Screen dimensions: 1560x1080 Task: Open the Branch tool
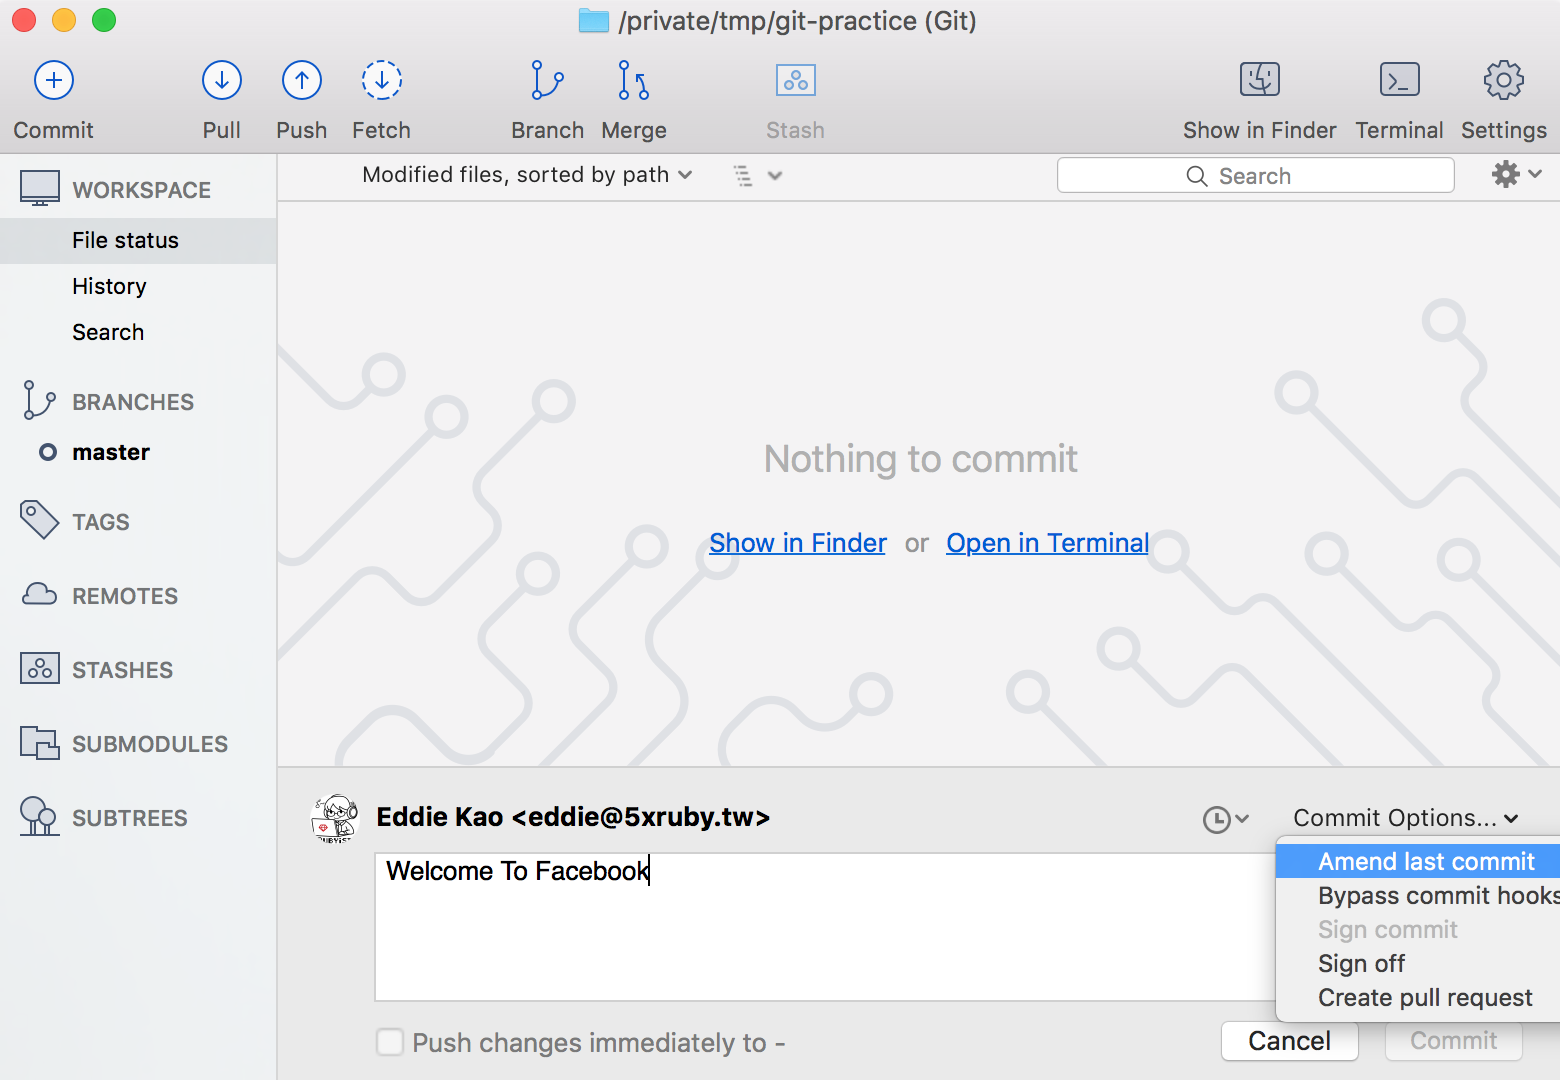coord(547,81)
